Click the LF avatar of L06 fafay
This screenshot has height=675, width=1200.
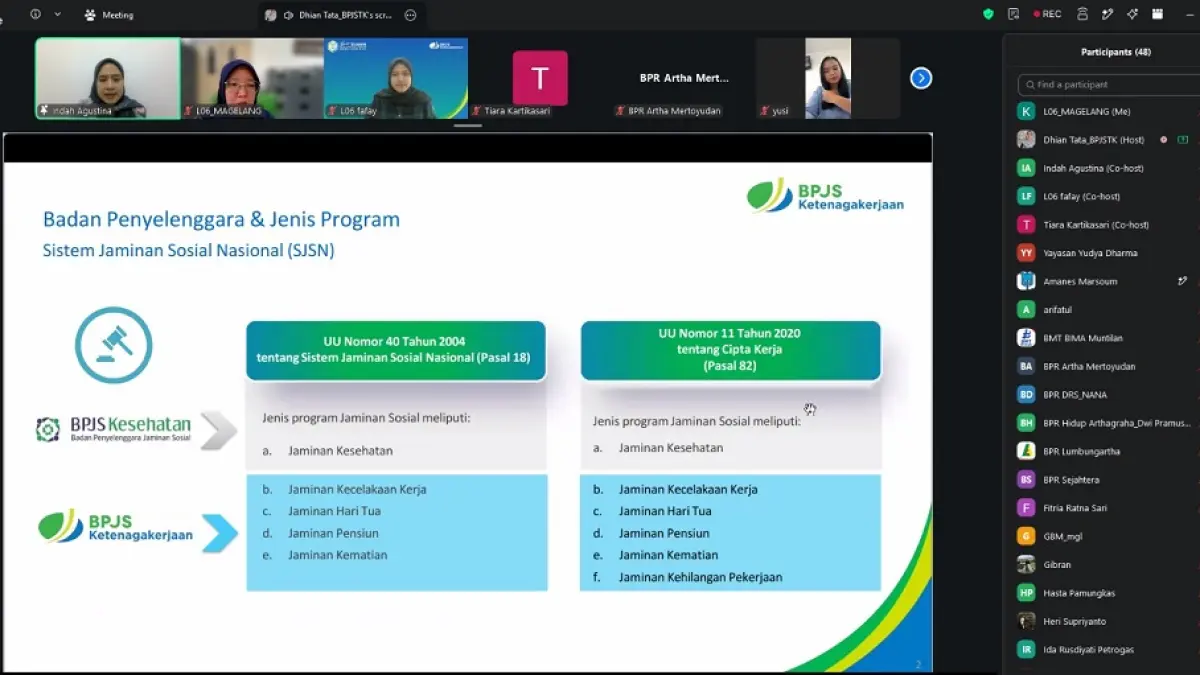click(1026, 196)
